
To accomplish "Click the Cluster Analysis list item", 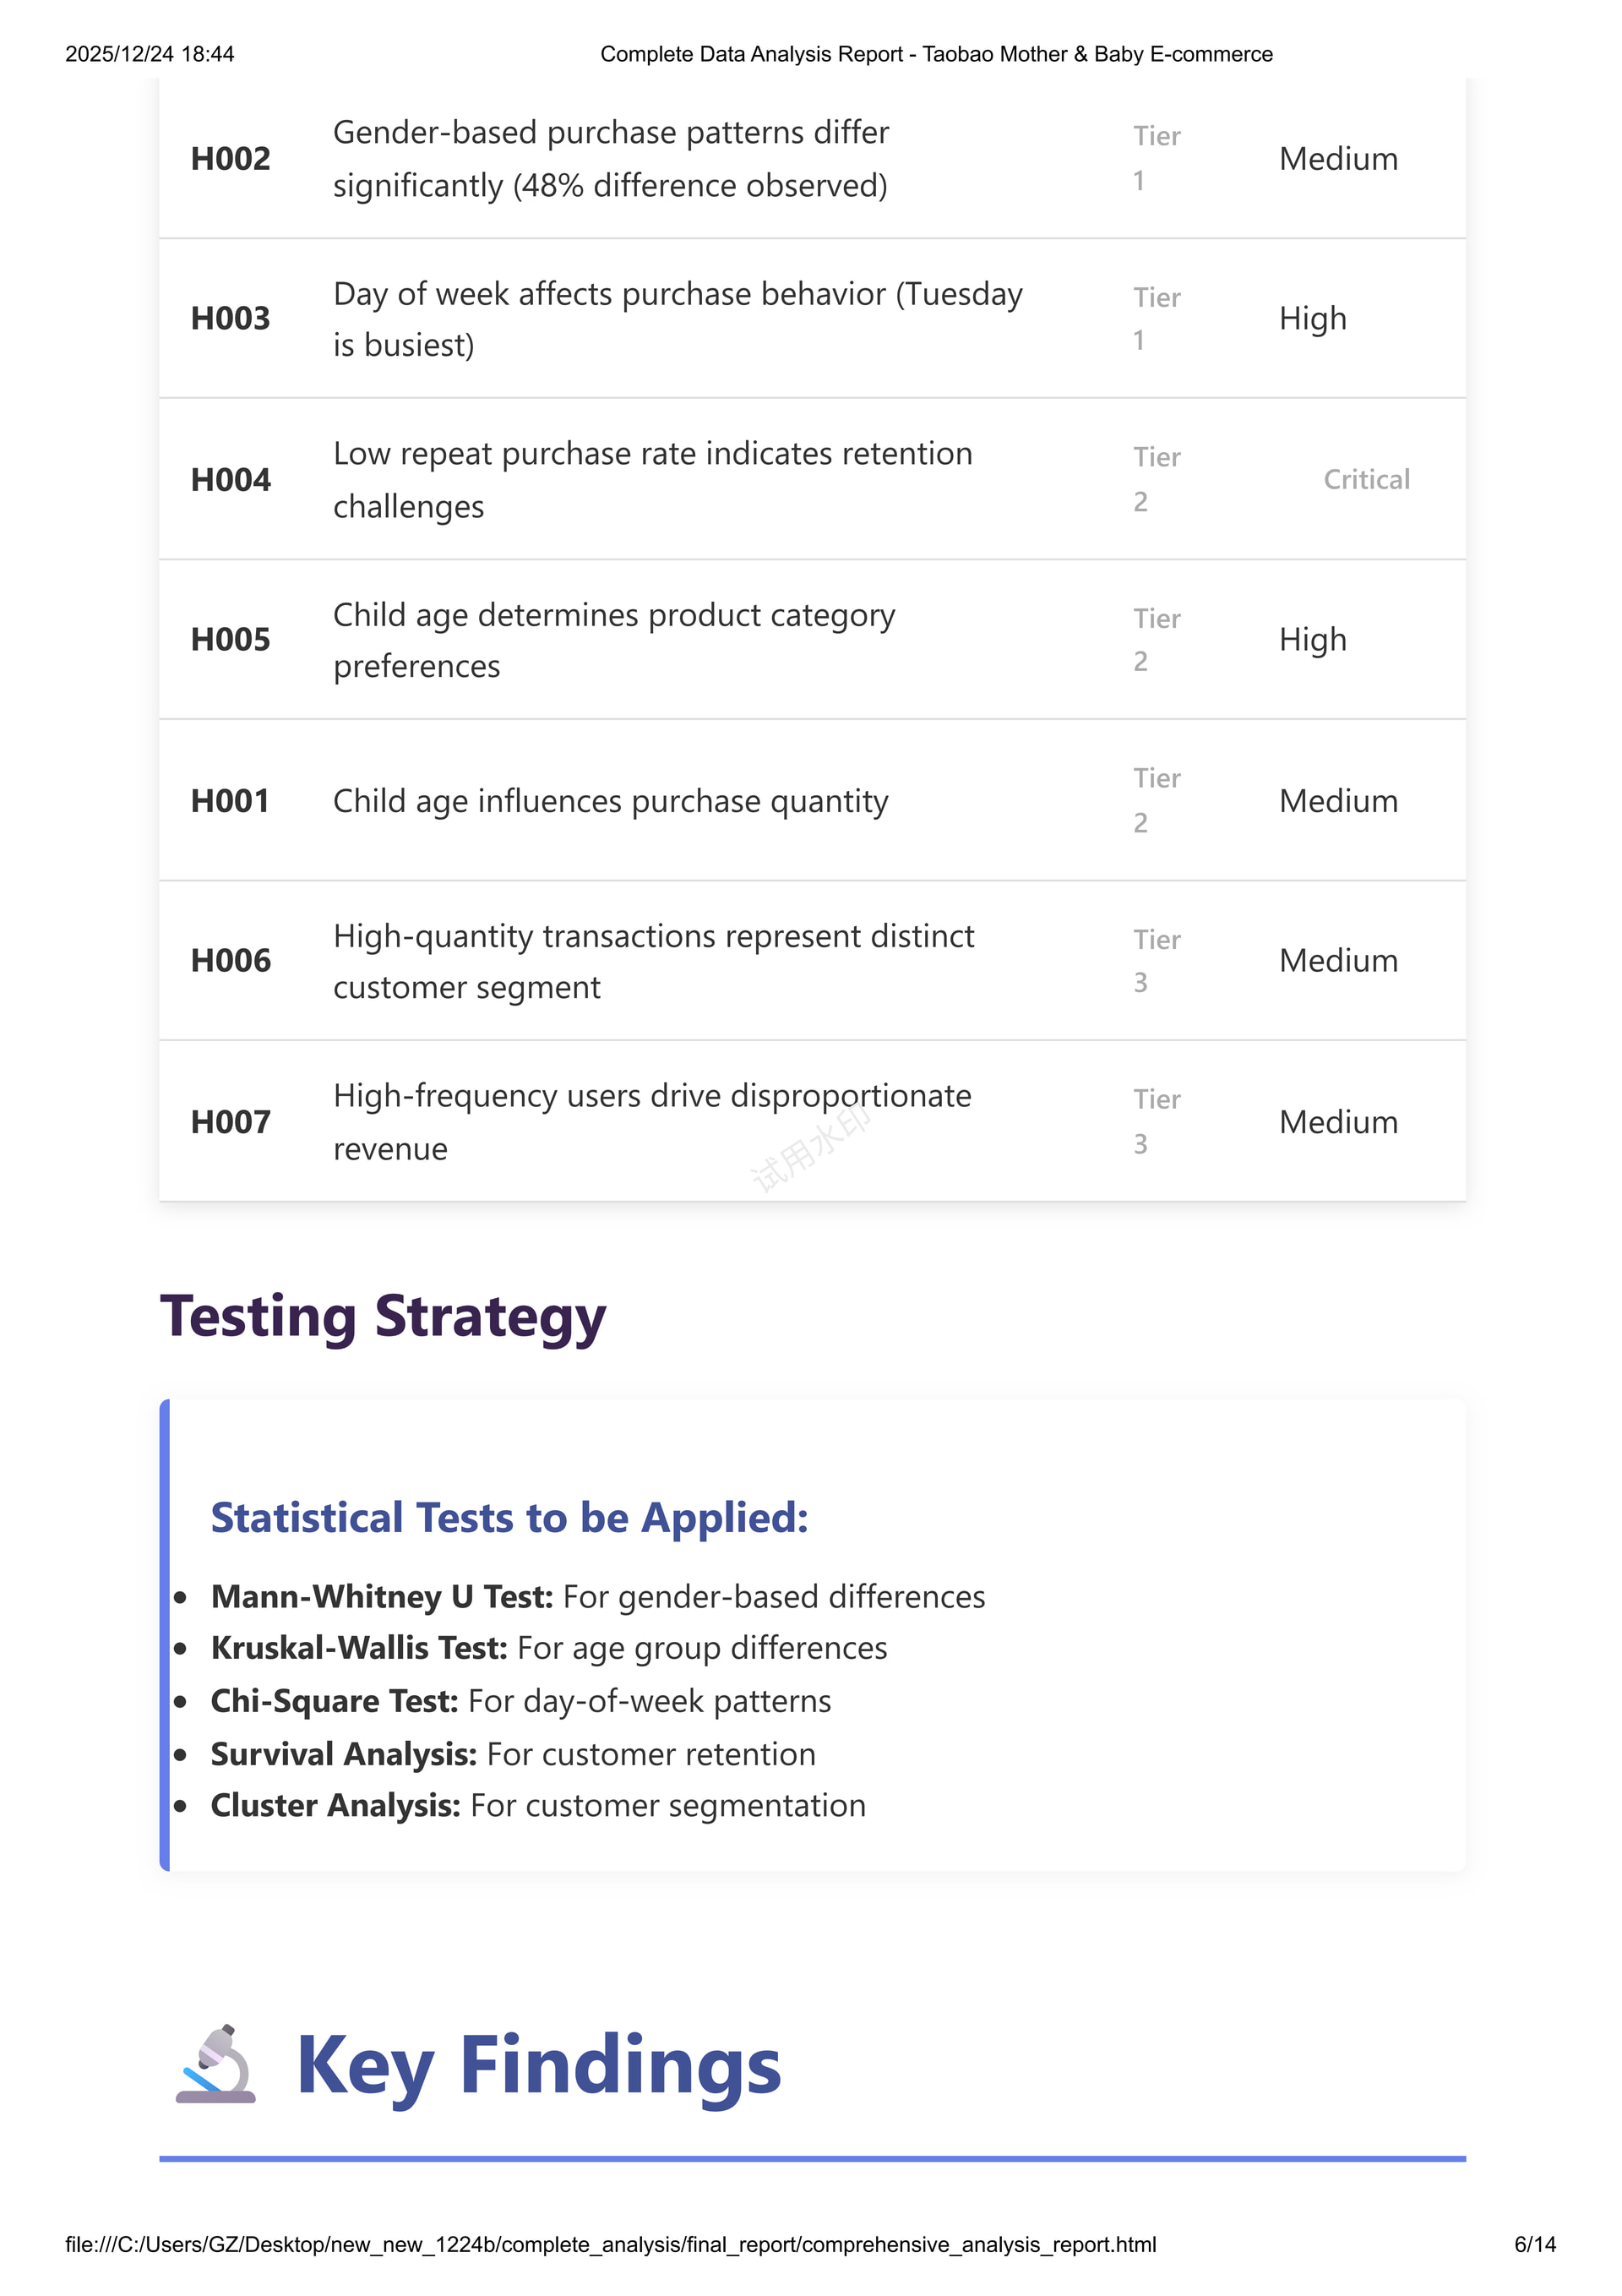I will 538,1804.
